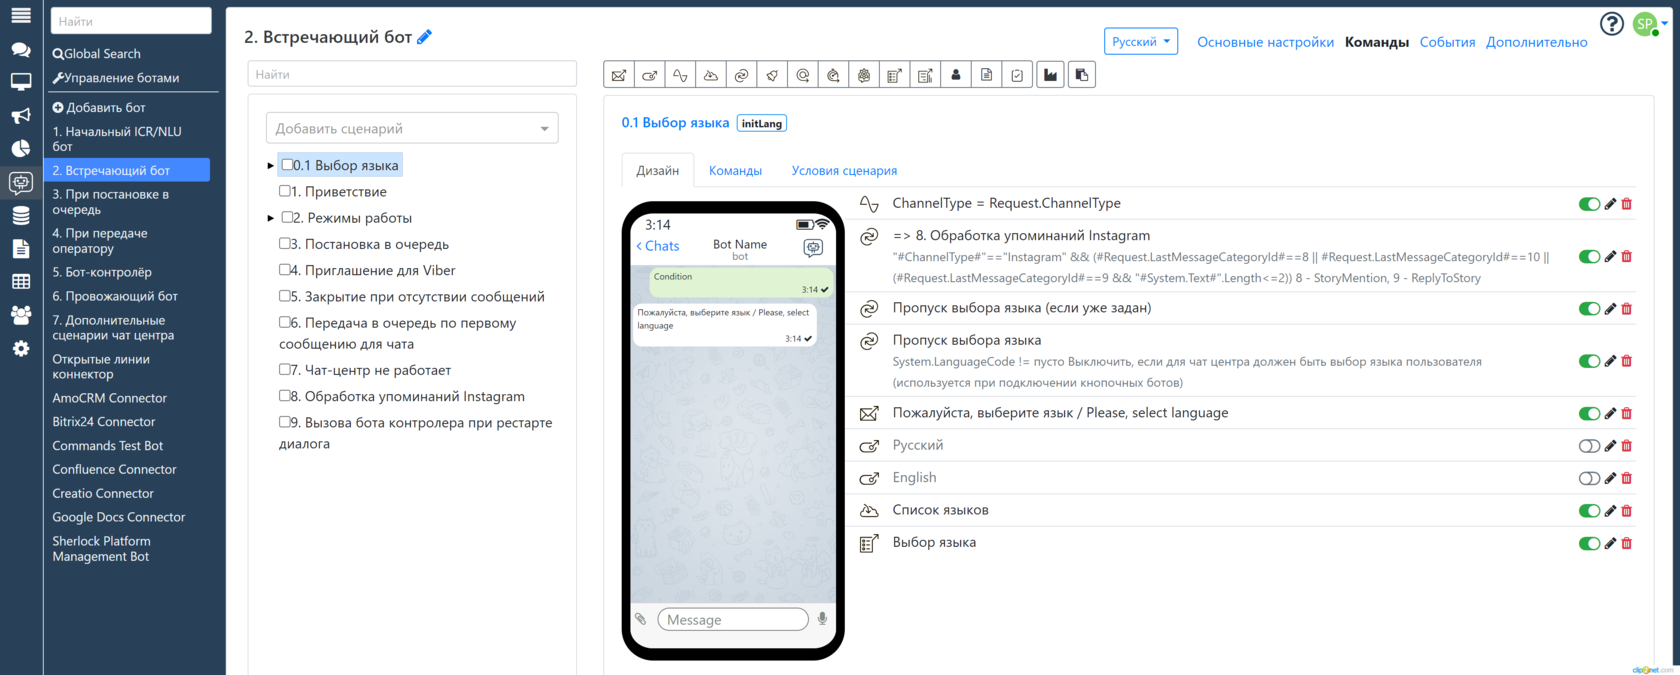Check the box for 1. Приветствие scenario
Image resolution: width=1680 pixels, height=675 pixels.
pyautogui.click(x=285, y=191)
